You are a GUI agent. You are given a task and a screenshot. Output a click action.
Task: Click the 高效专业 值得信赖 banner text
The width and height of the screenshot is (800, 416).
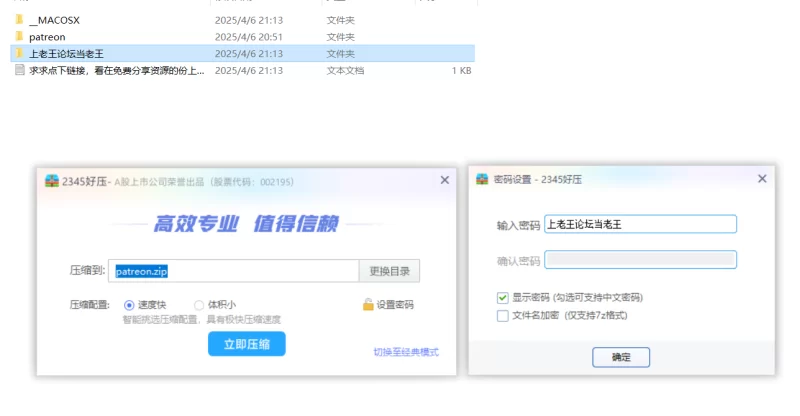click(246, 224)
